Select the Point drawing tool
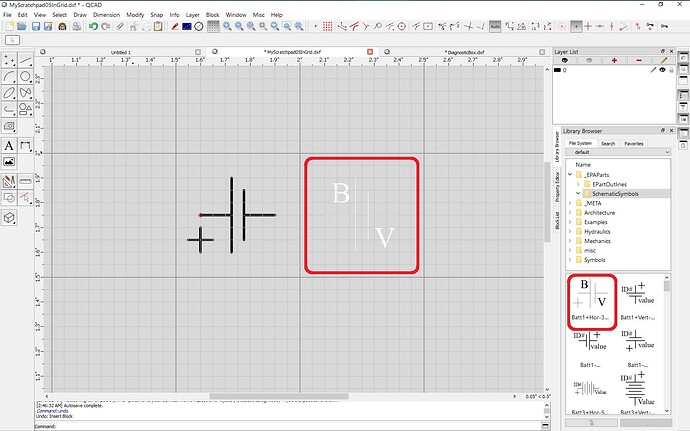Image resolution: width=690 pixels, height=431 pixels. (x=9, y=60)
